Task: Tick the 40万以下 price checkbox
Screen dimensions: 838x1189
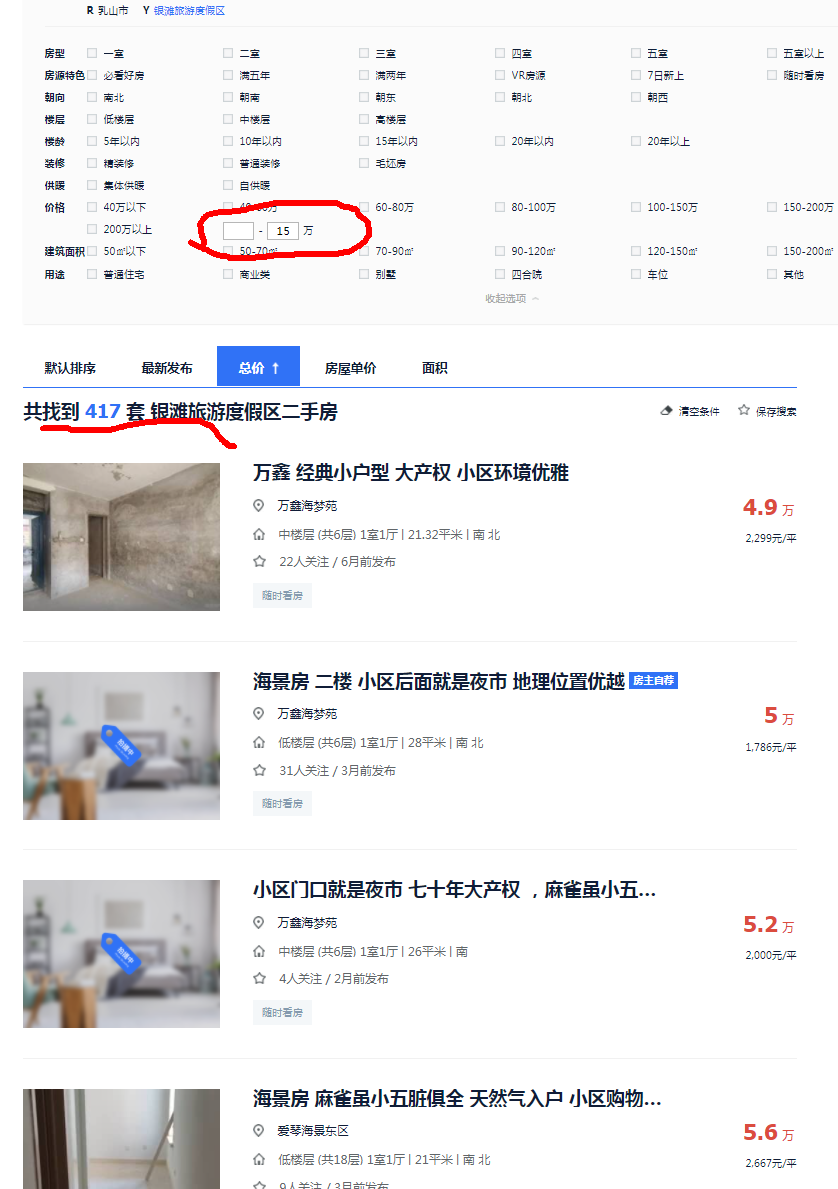Action: (92, 207)
